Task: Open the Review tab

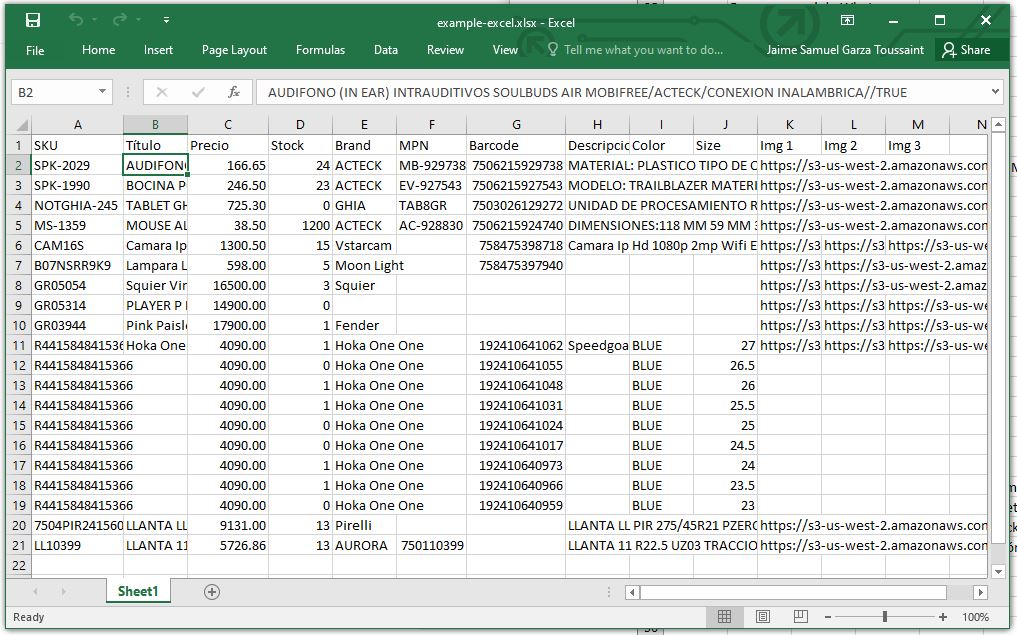Action: (446, 50)
